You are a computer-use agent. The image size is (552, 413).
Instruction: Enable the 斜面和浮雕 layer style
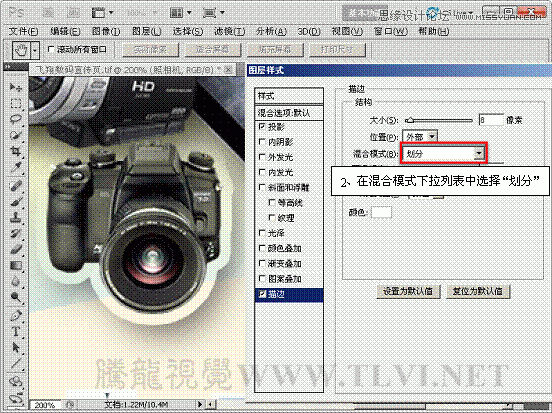pos(262,187)
